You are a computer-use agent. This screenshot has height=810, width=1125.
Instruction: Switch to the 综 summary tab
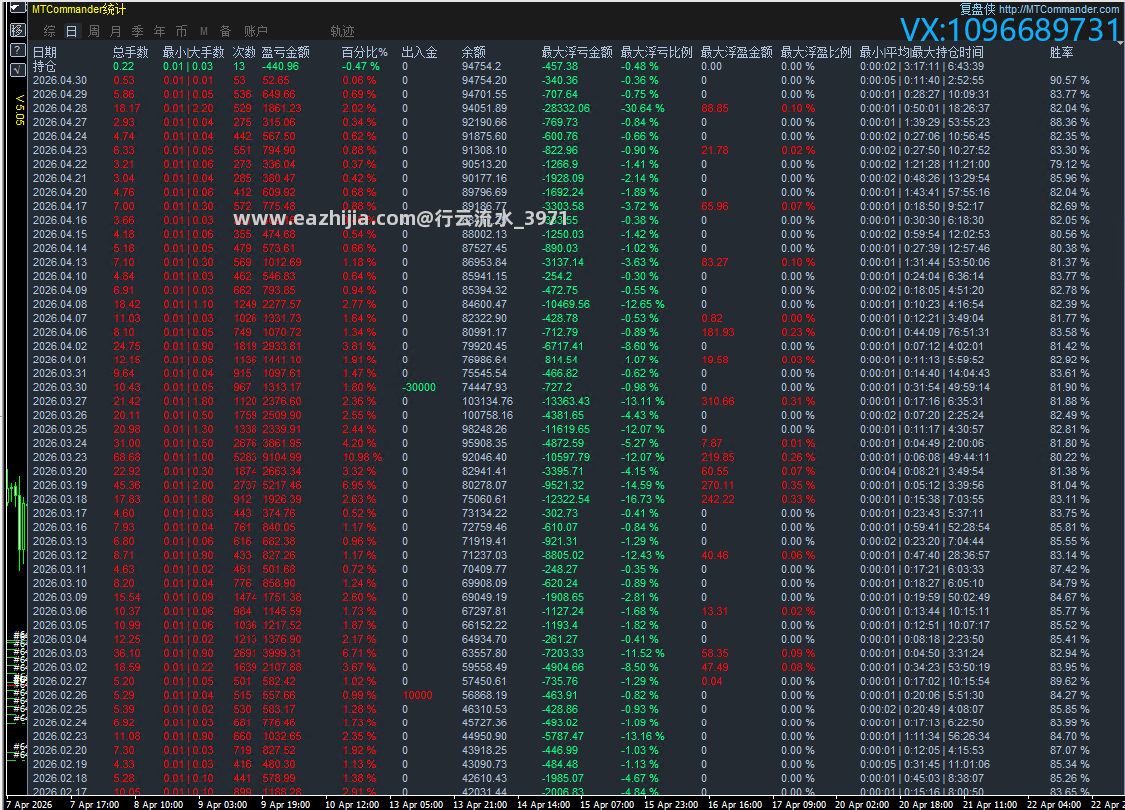50,31
